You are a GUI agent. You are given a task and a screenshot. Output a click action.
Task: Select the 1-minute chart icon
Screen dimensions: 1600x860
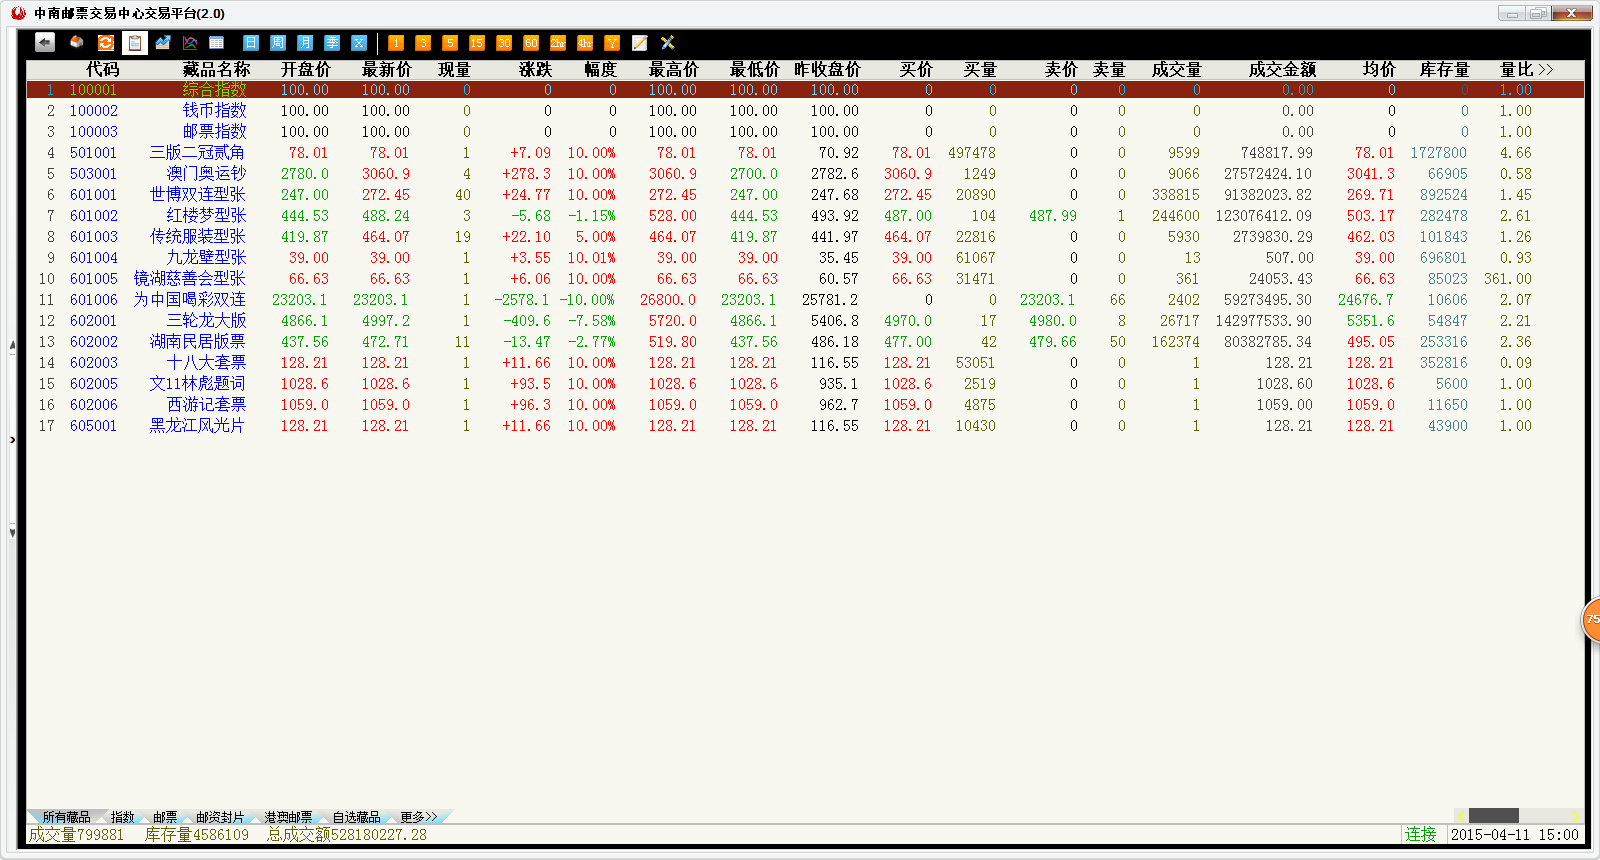click(x=396, y=43)
